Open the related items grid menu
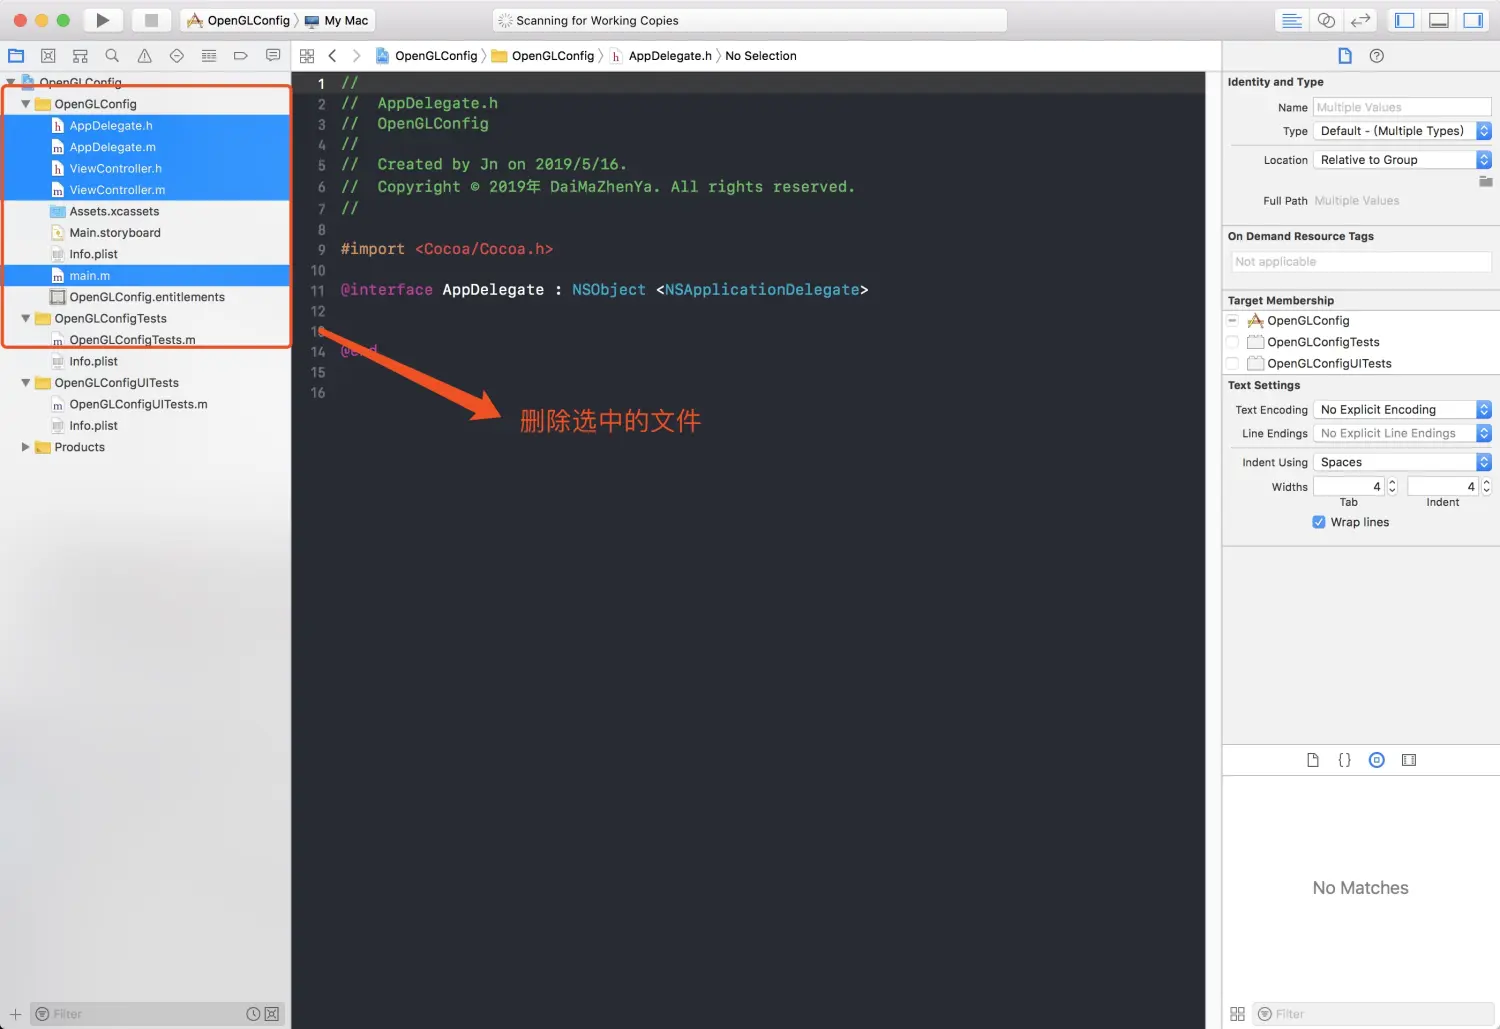The image size is (1500, 1029). click(307, 56)
